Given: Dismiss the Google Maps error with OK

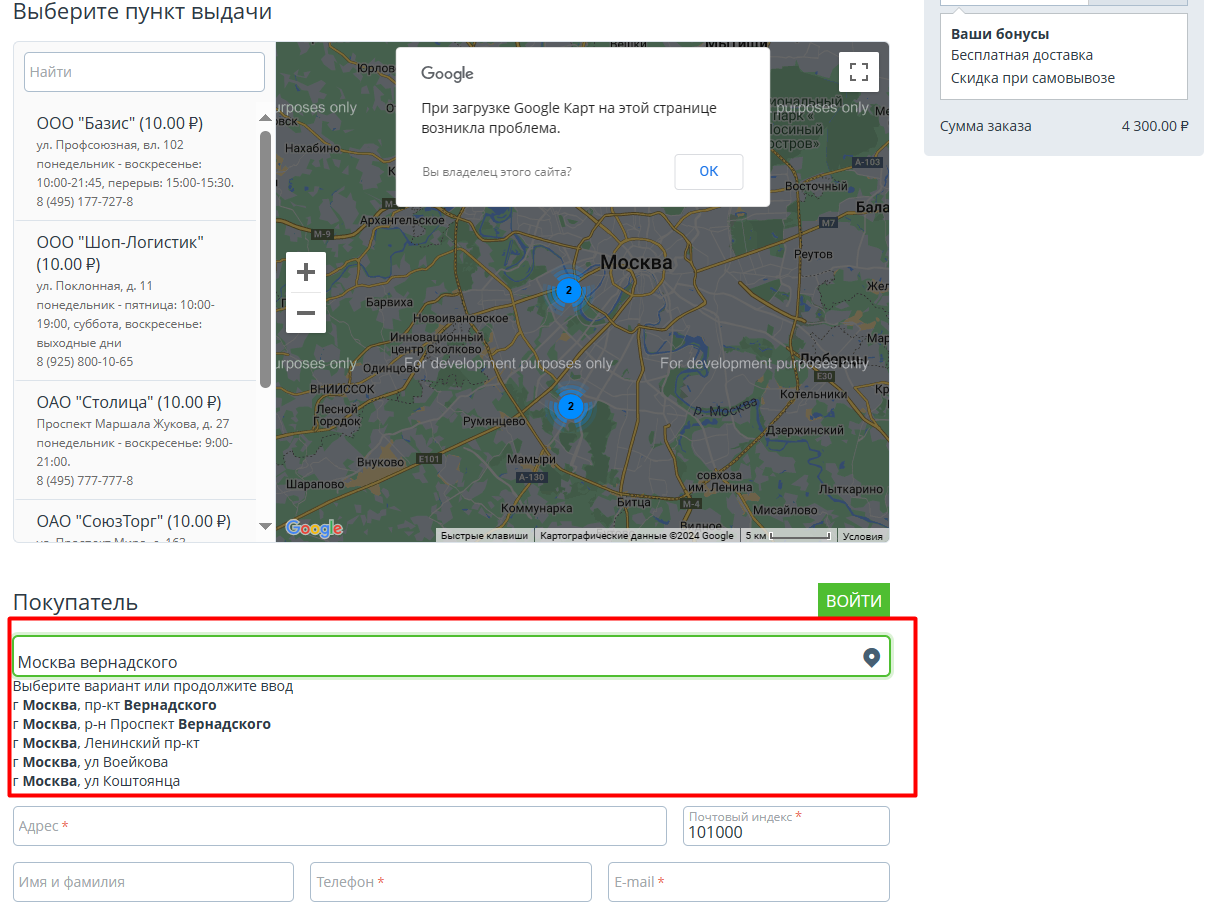Looking at the screenshot, I should [709, 172].
